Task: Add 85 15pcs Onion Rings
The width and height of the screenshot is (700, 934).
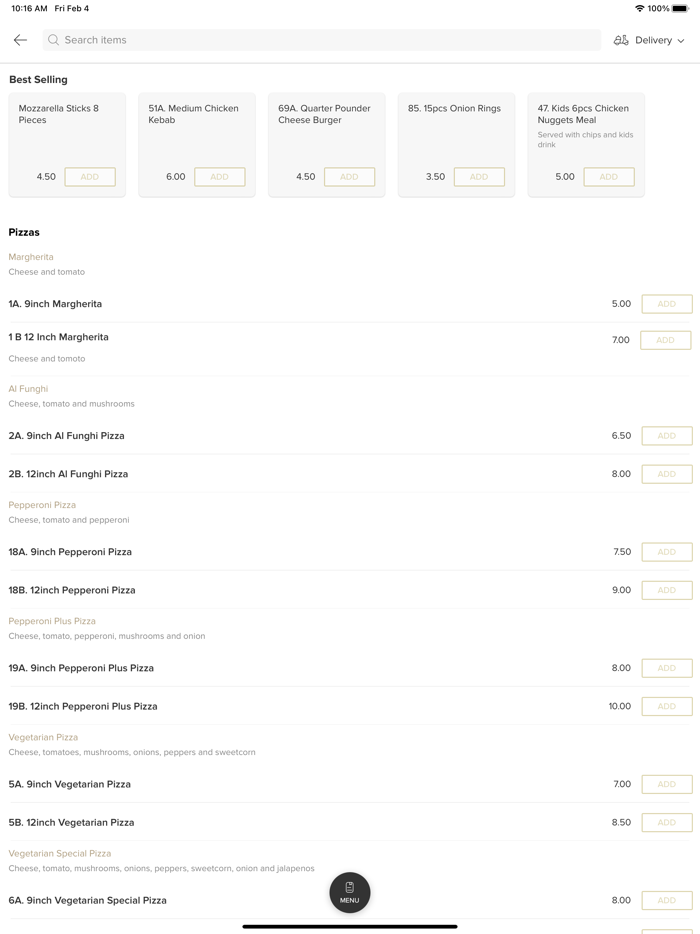Action: [479, 177]
